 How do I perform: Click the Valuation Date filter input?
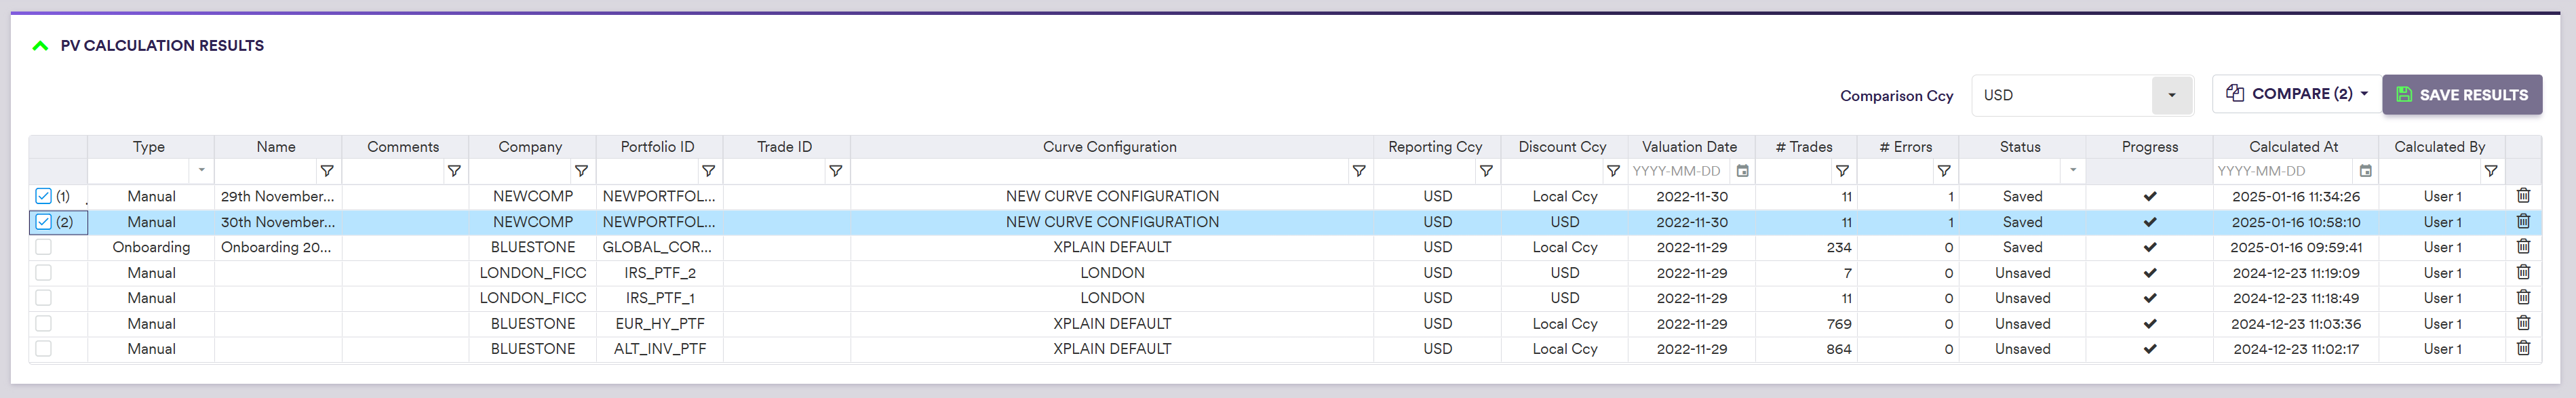[1678, 171]
